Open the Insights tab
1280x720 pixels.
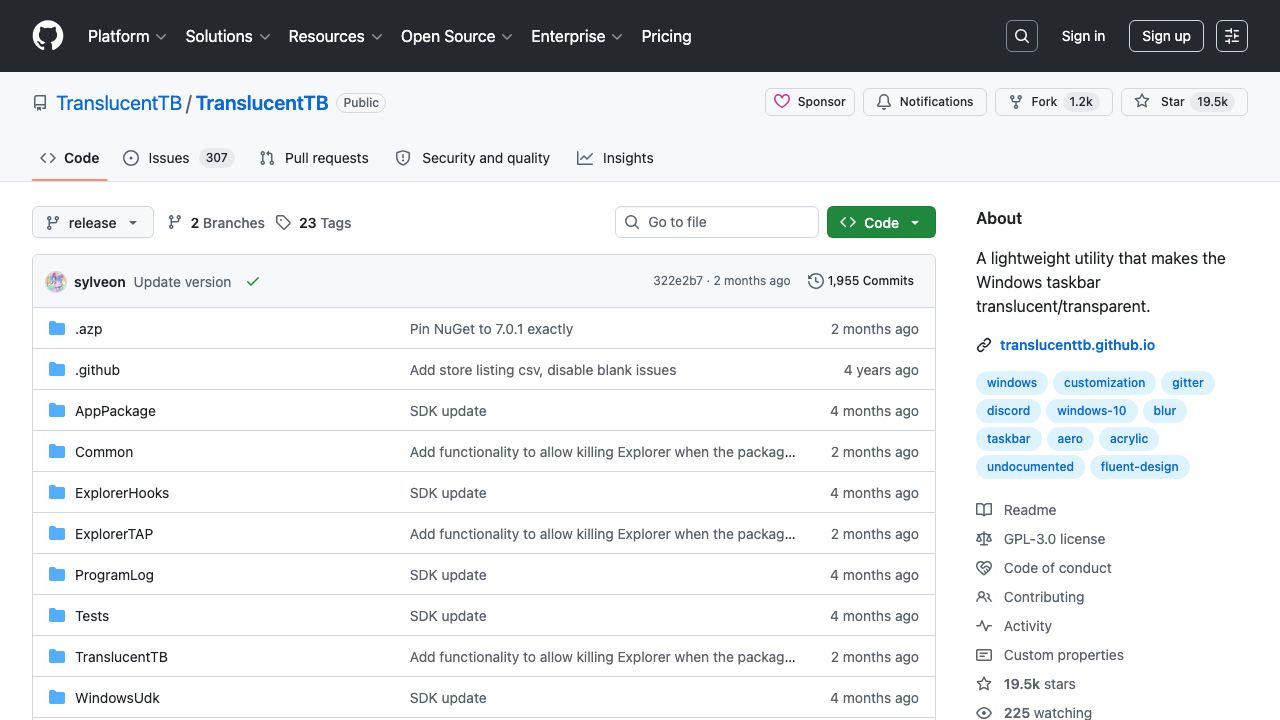(x=615, y=158)
